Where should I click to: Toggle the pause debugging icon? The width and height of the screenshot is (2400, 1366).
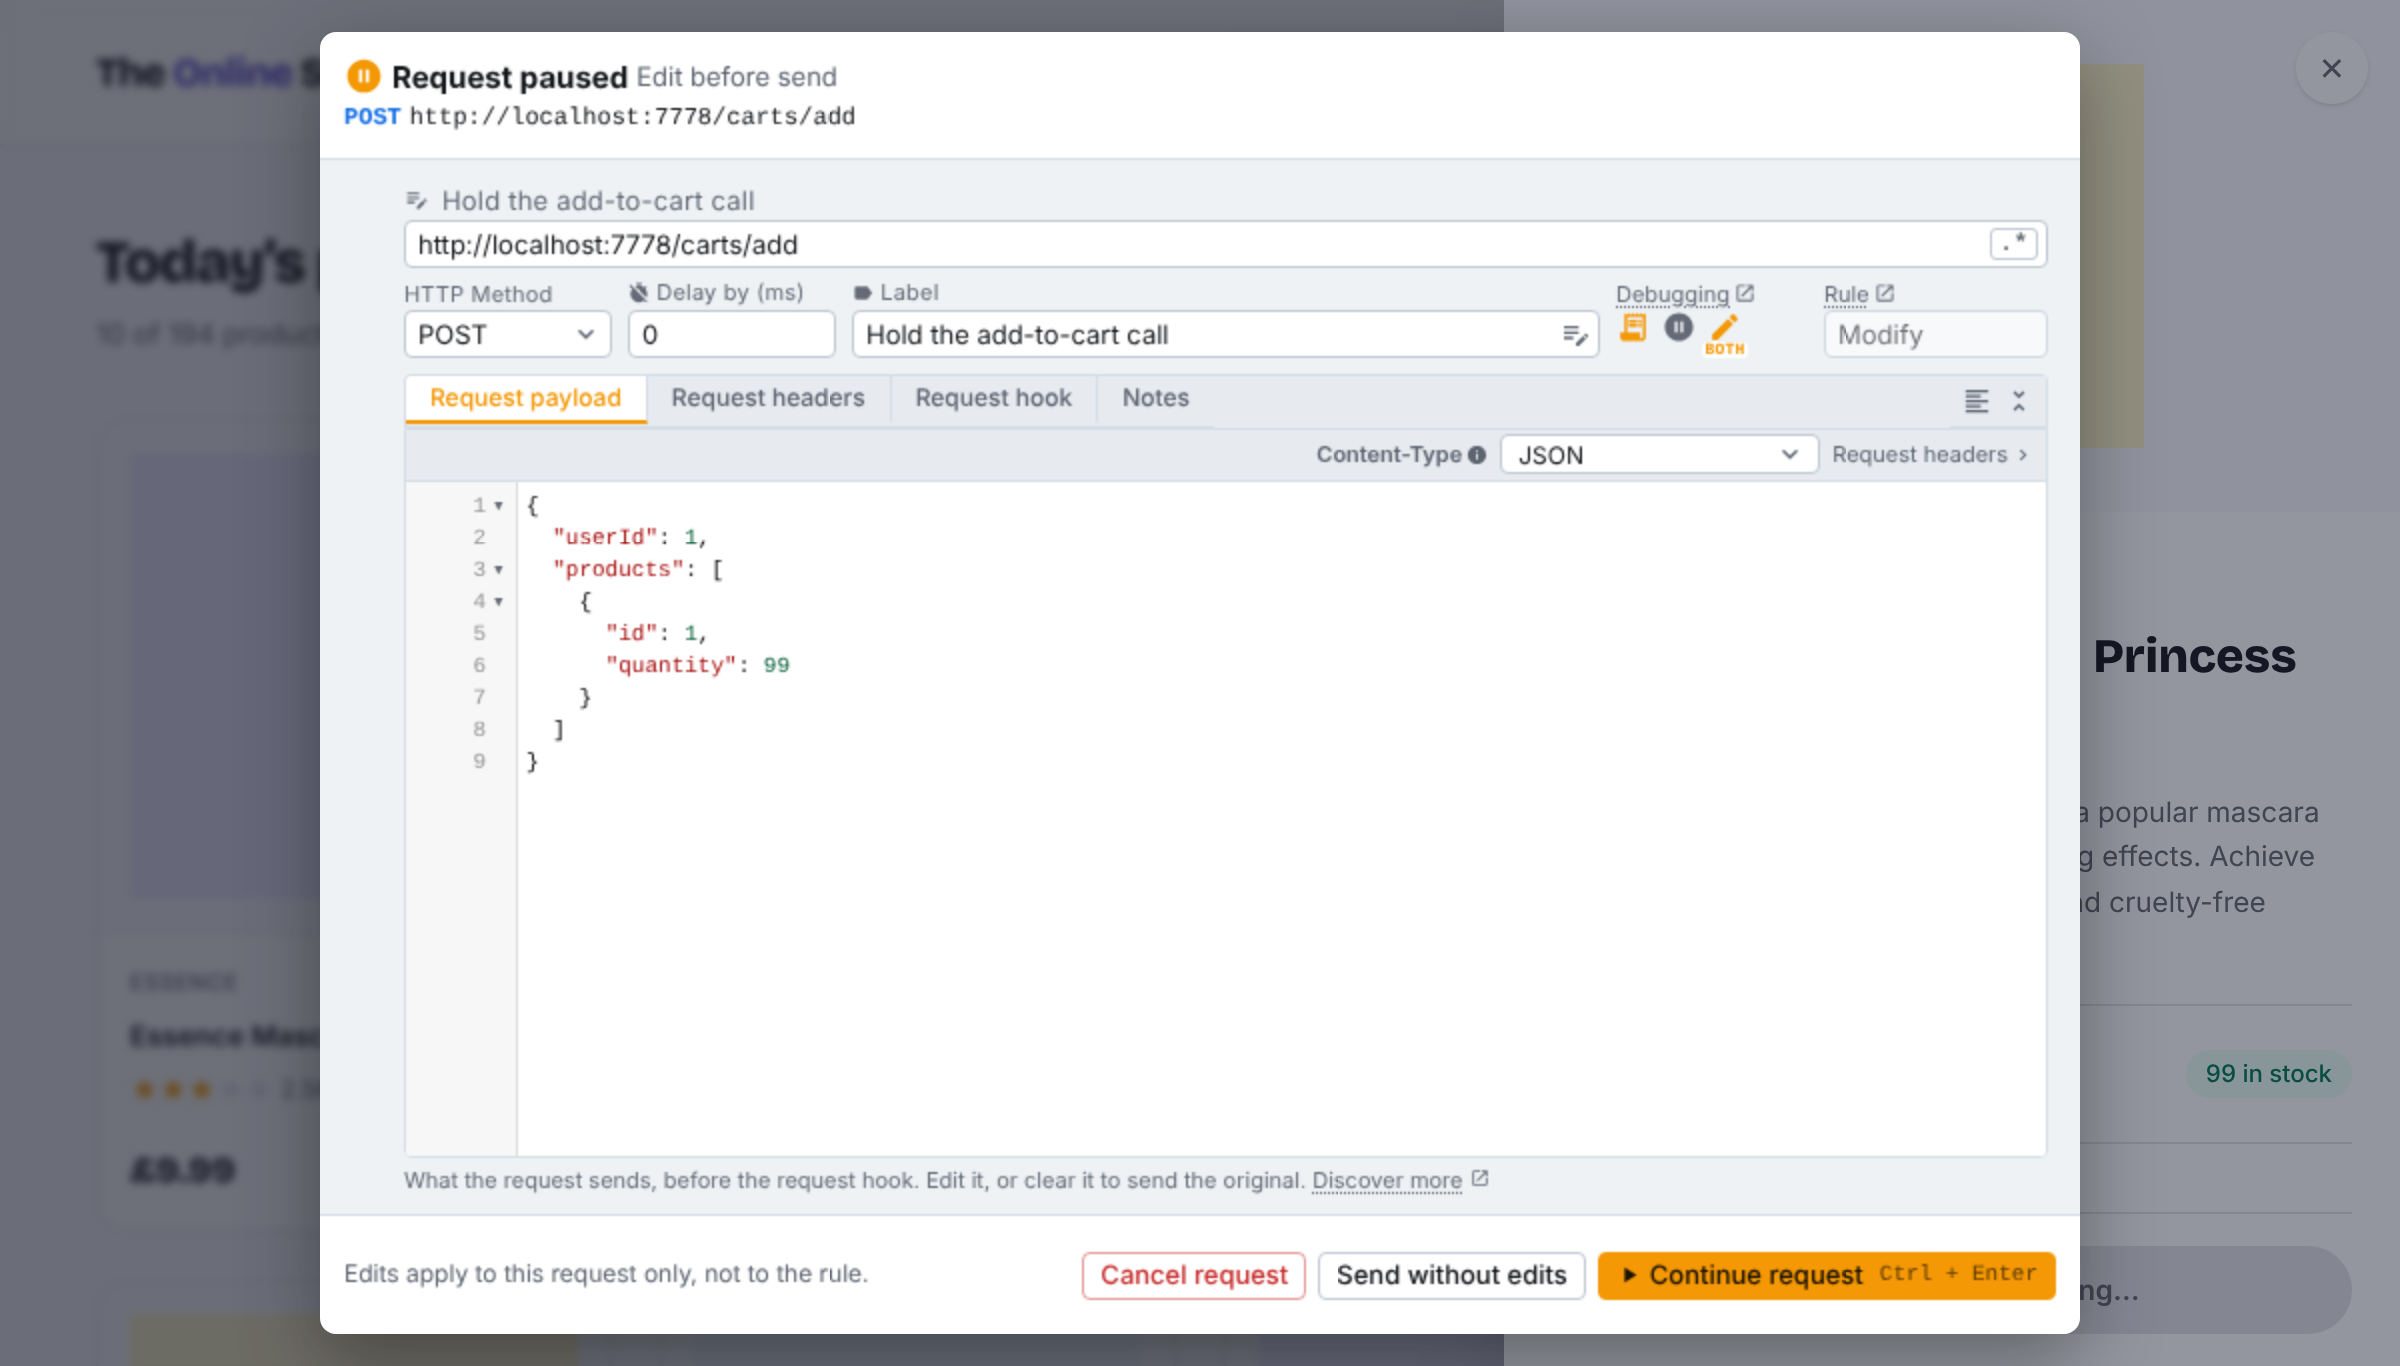(x=1679, y=327)
